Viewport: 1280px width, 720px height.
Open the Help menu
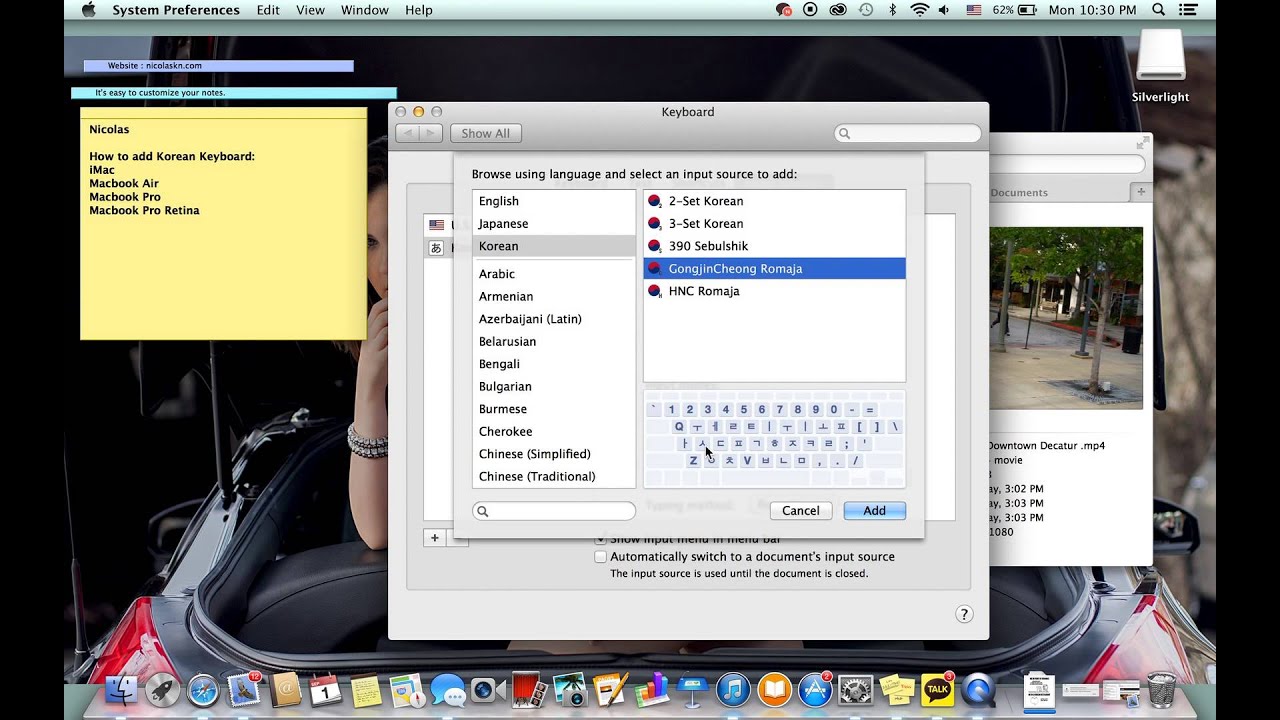pyautogui.click(x=419, y=10)
